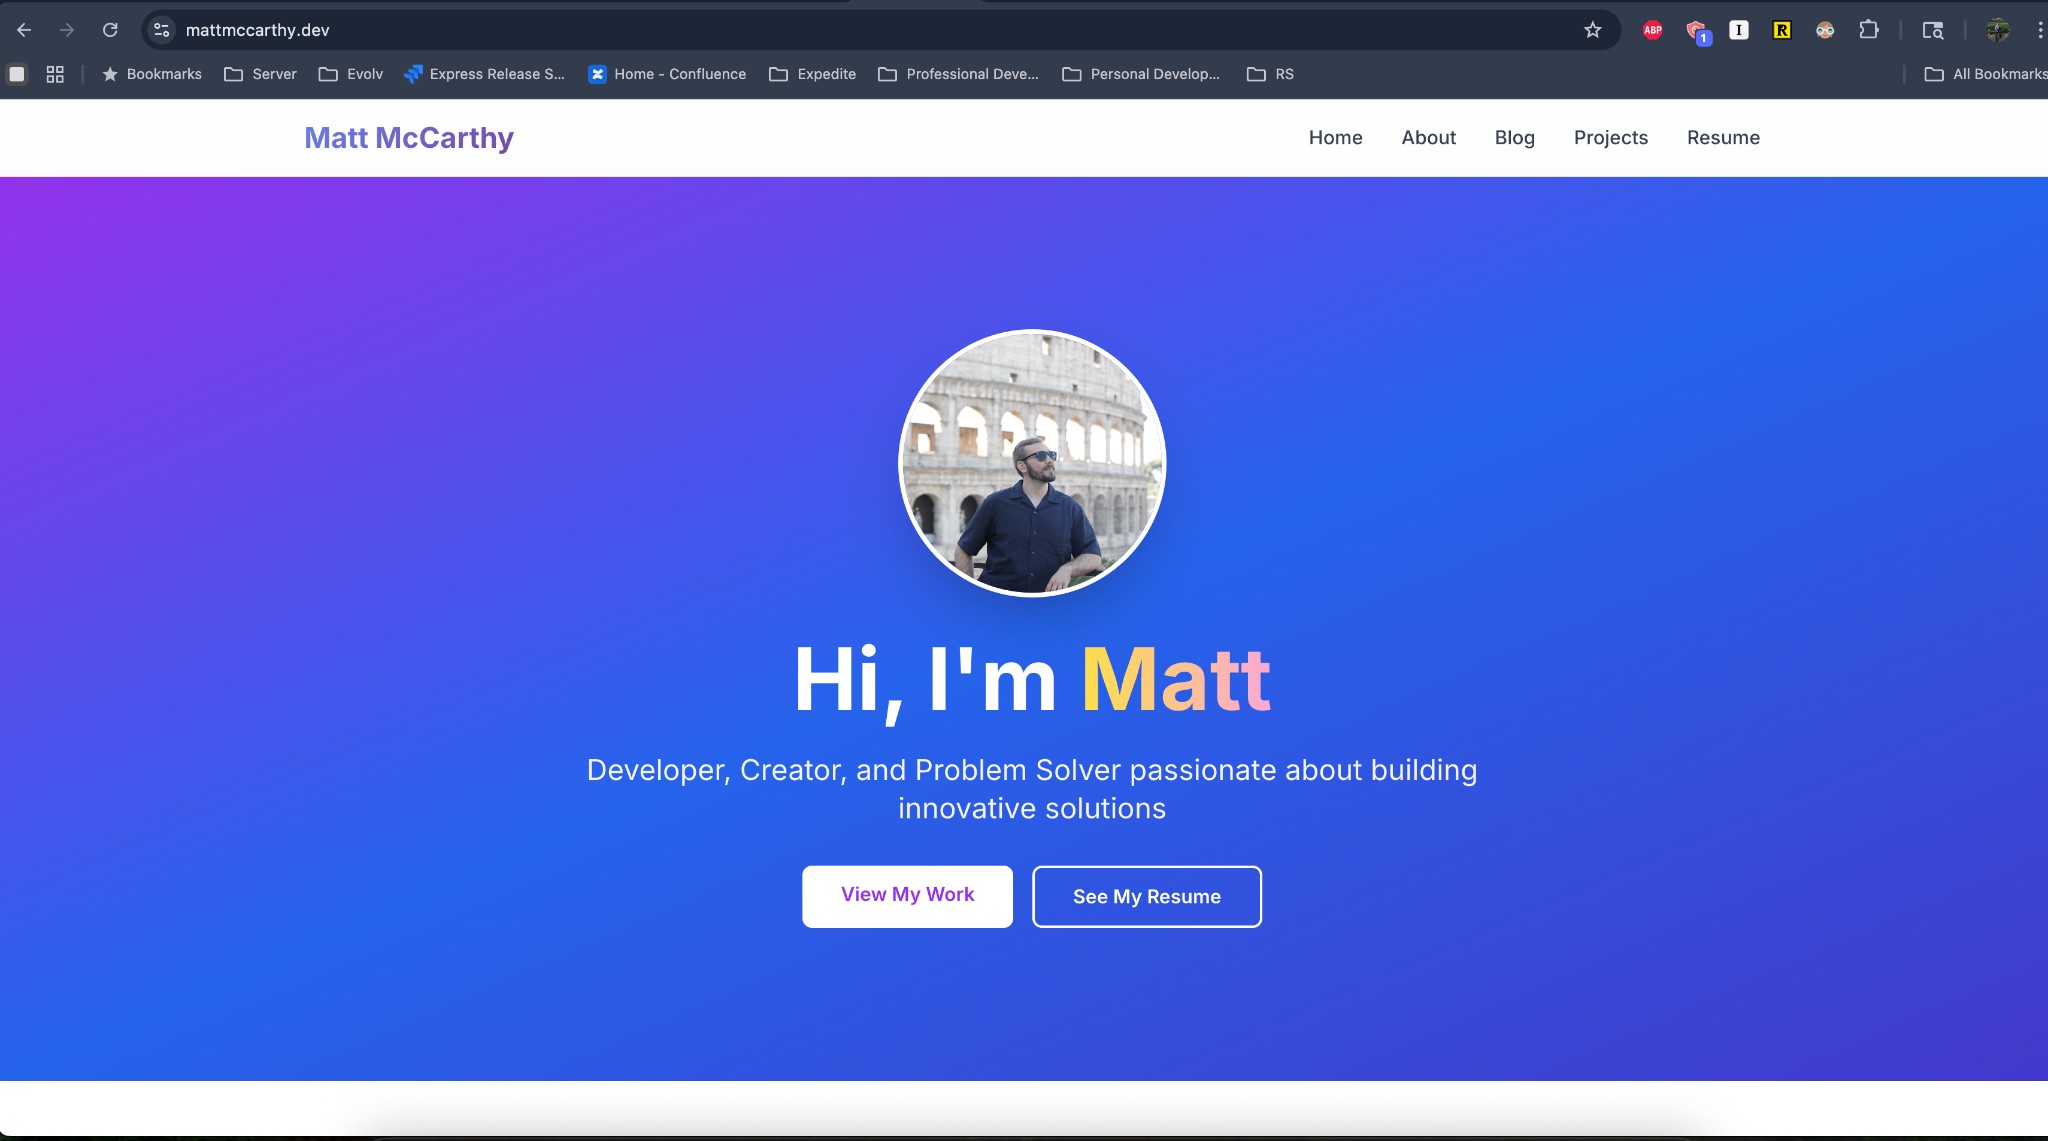Open the yellow R extension icon

click(1781, 29)
